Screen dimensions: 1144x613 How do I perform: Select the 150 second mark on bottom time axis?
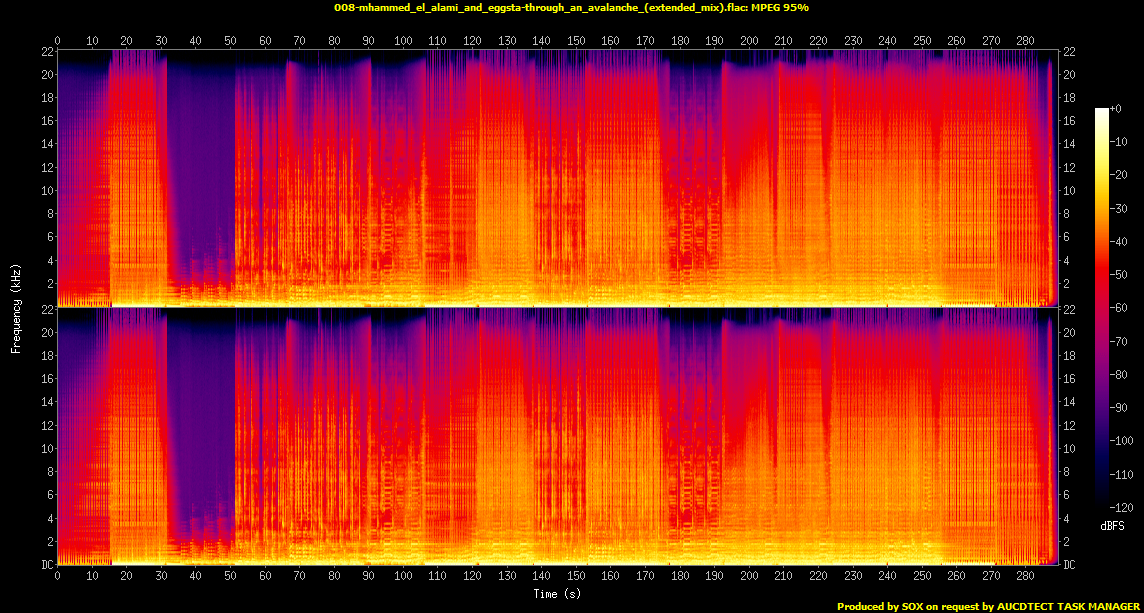pyautogui.click(x=576, y=577)
